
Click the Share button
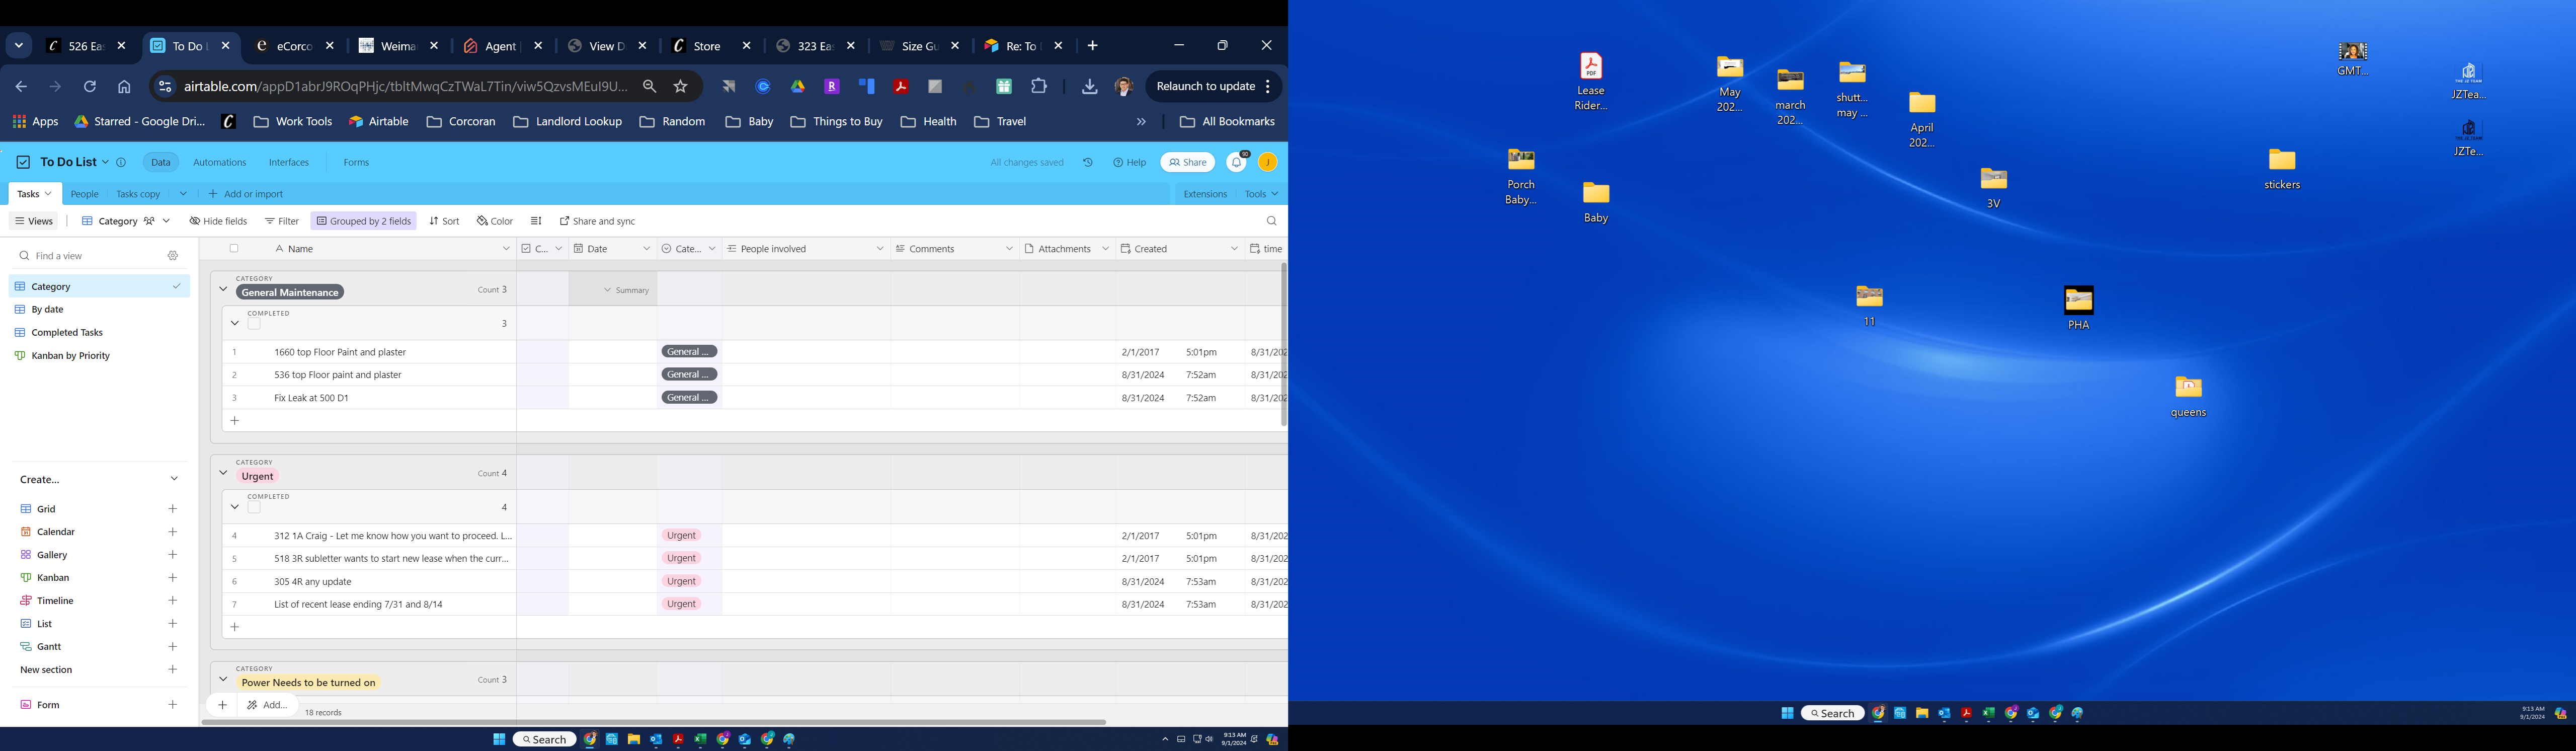1187,162
